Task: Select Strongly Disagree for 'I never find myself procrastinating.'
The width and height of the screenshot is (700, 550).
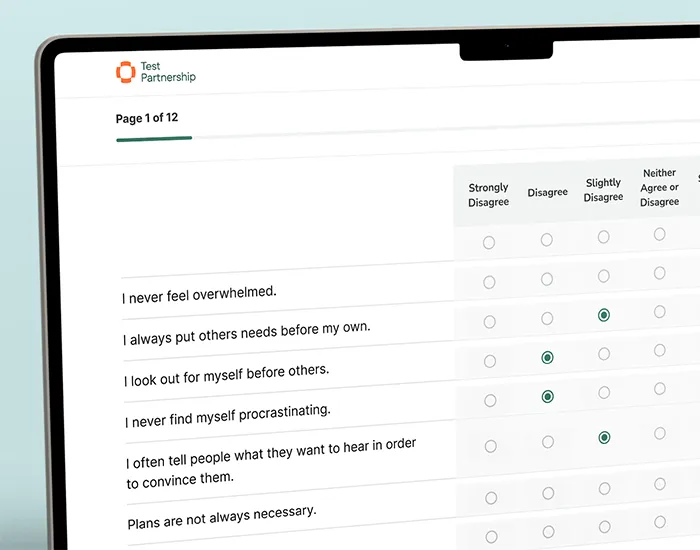Action: 490,400
